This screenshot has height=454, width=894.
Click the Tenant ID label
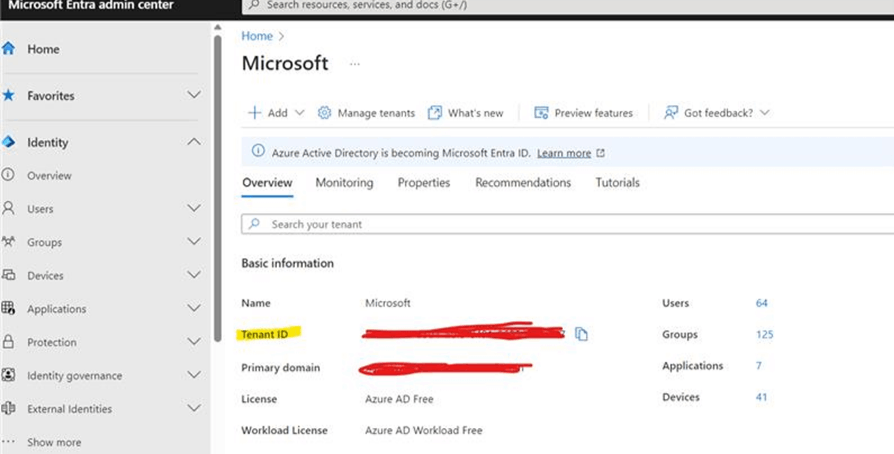[x=265, y=334]
